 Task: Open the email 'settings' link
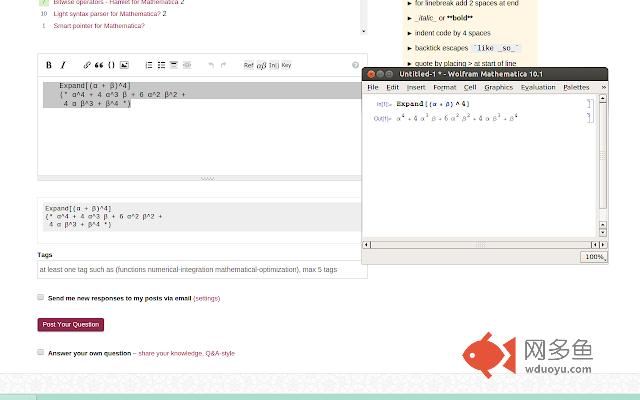click(x=207, y=298)
